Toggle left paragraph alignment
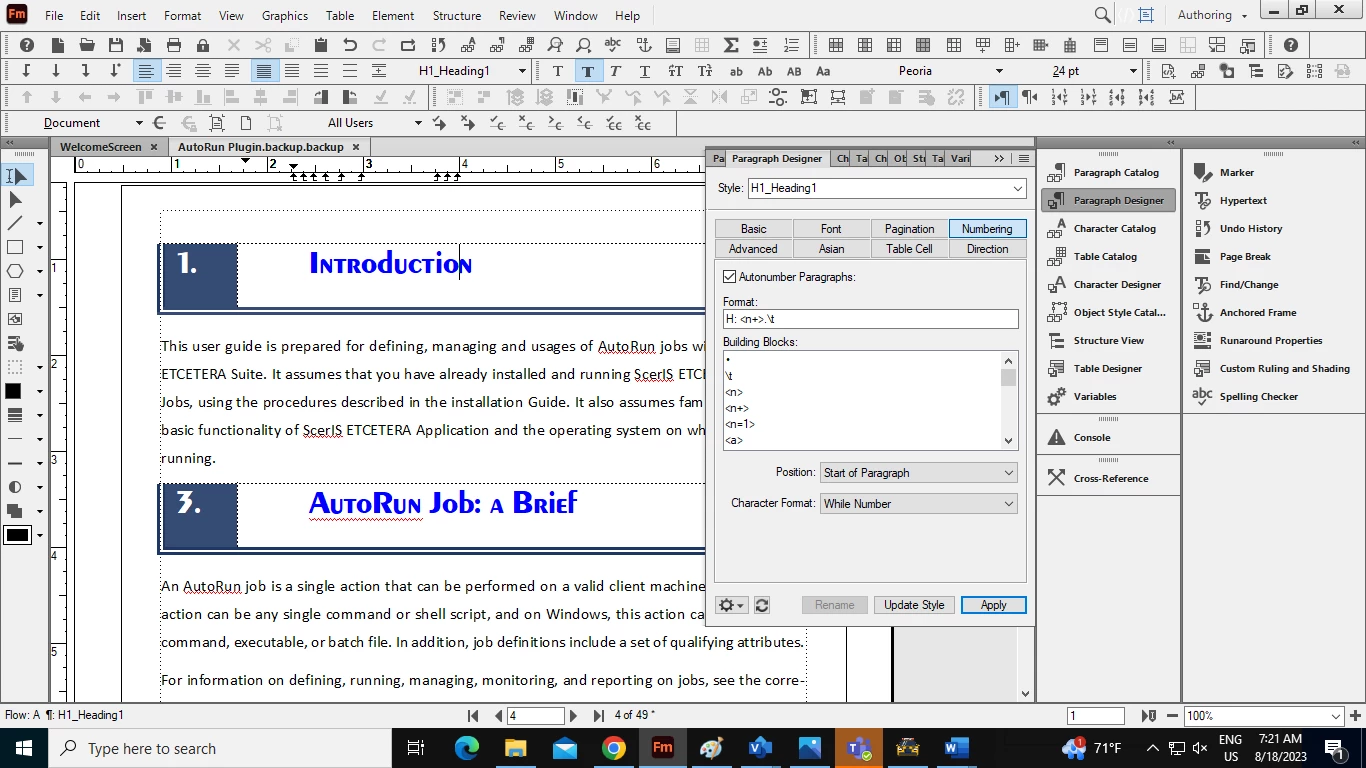This screenshot has width=1366, height=768. click(146, 71)
